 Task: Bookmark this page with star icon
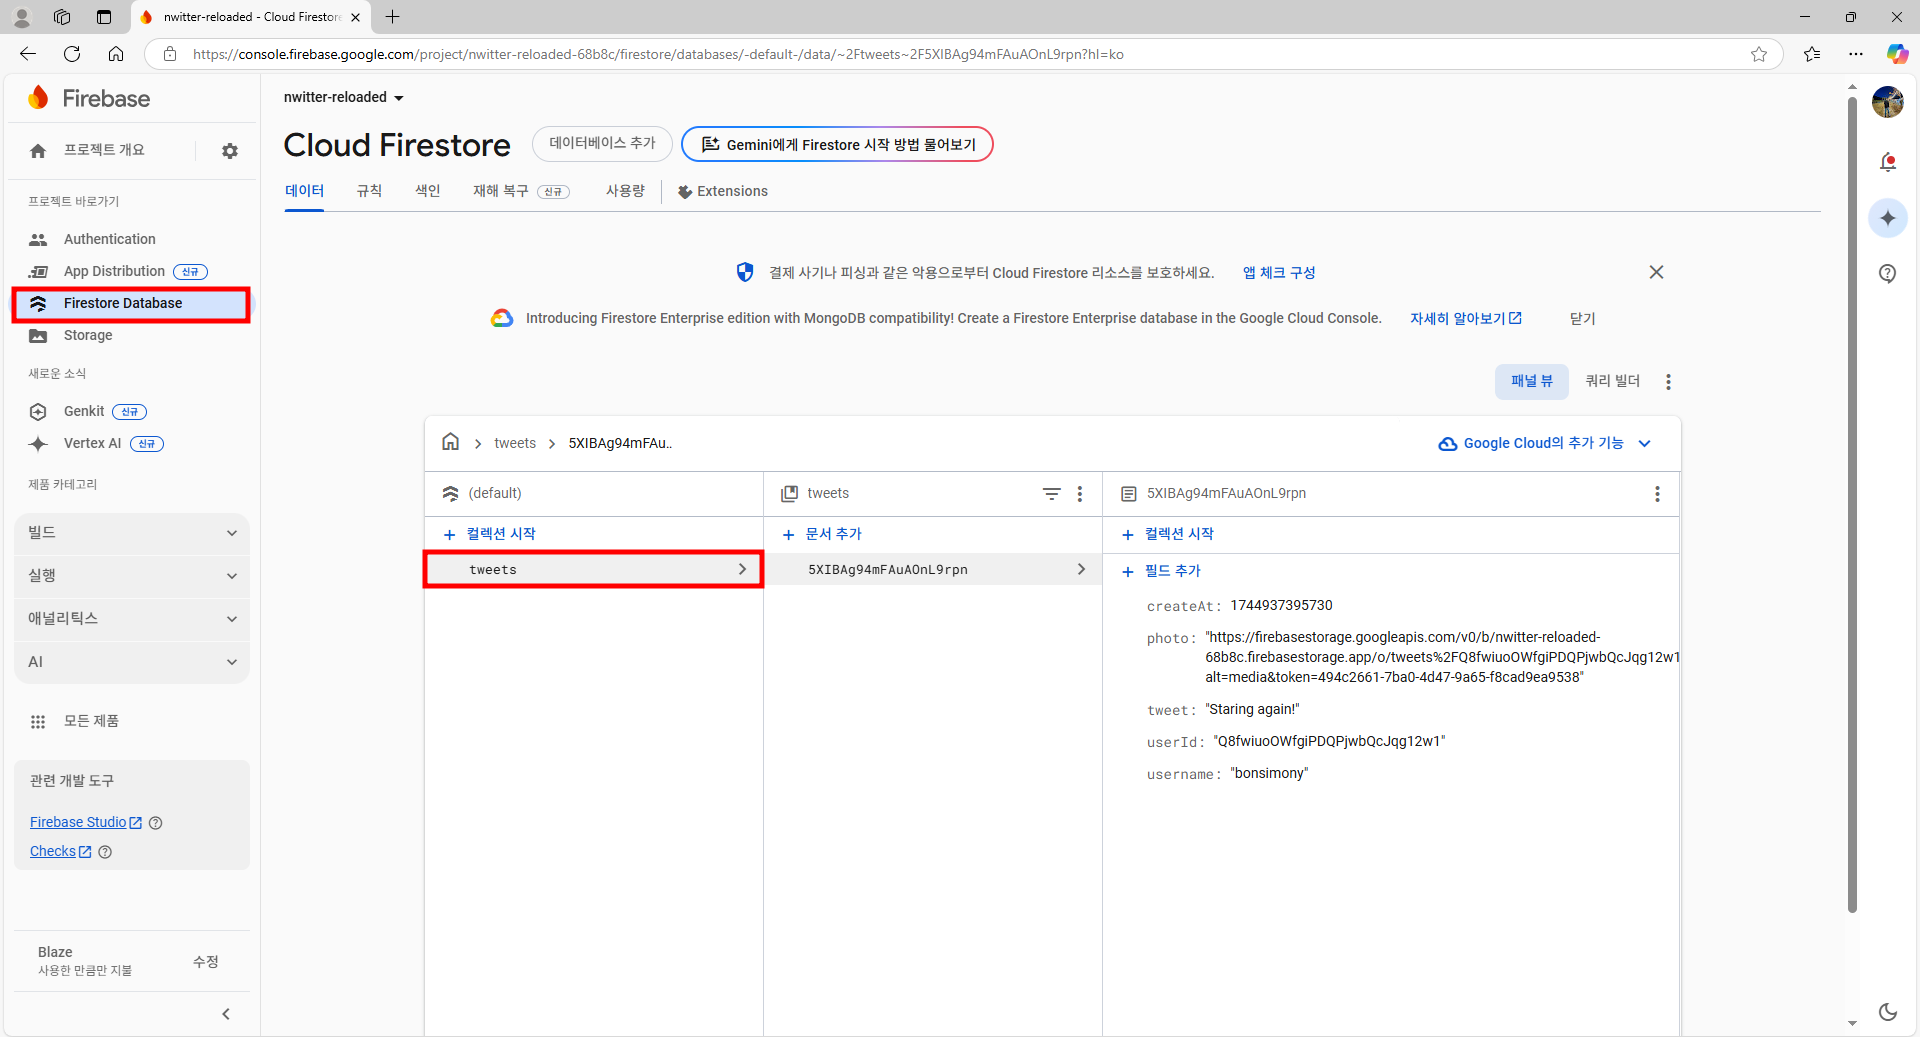click(1759, 54)
